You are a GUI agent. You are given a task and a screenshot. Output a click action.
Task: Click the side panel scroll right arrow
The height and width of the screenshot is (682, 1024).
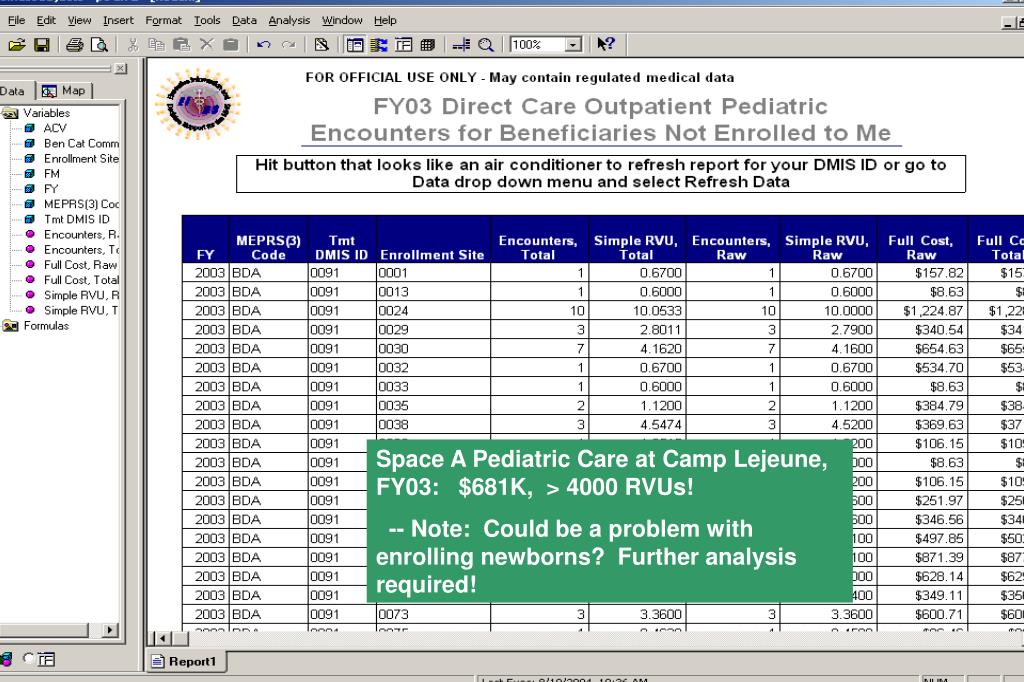(x=109, y=630)
